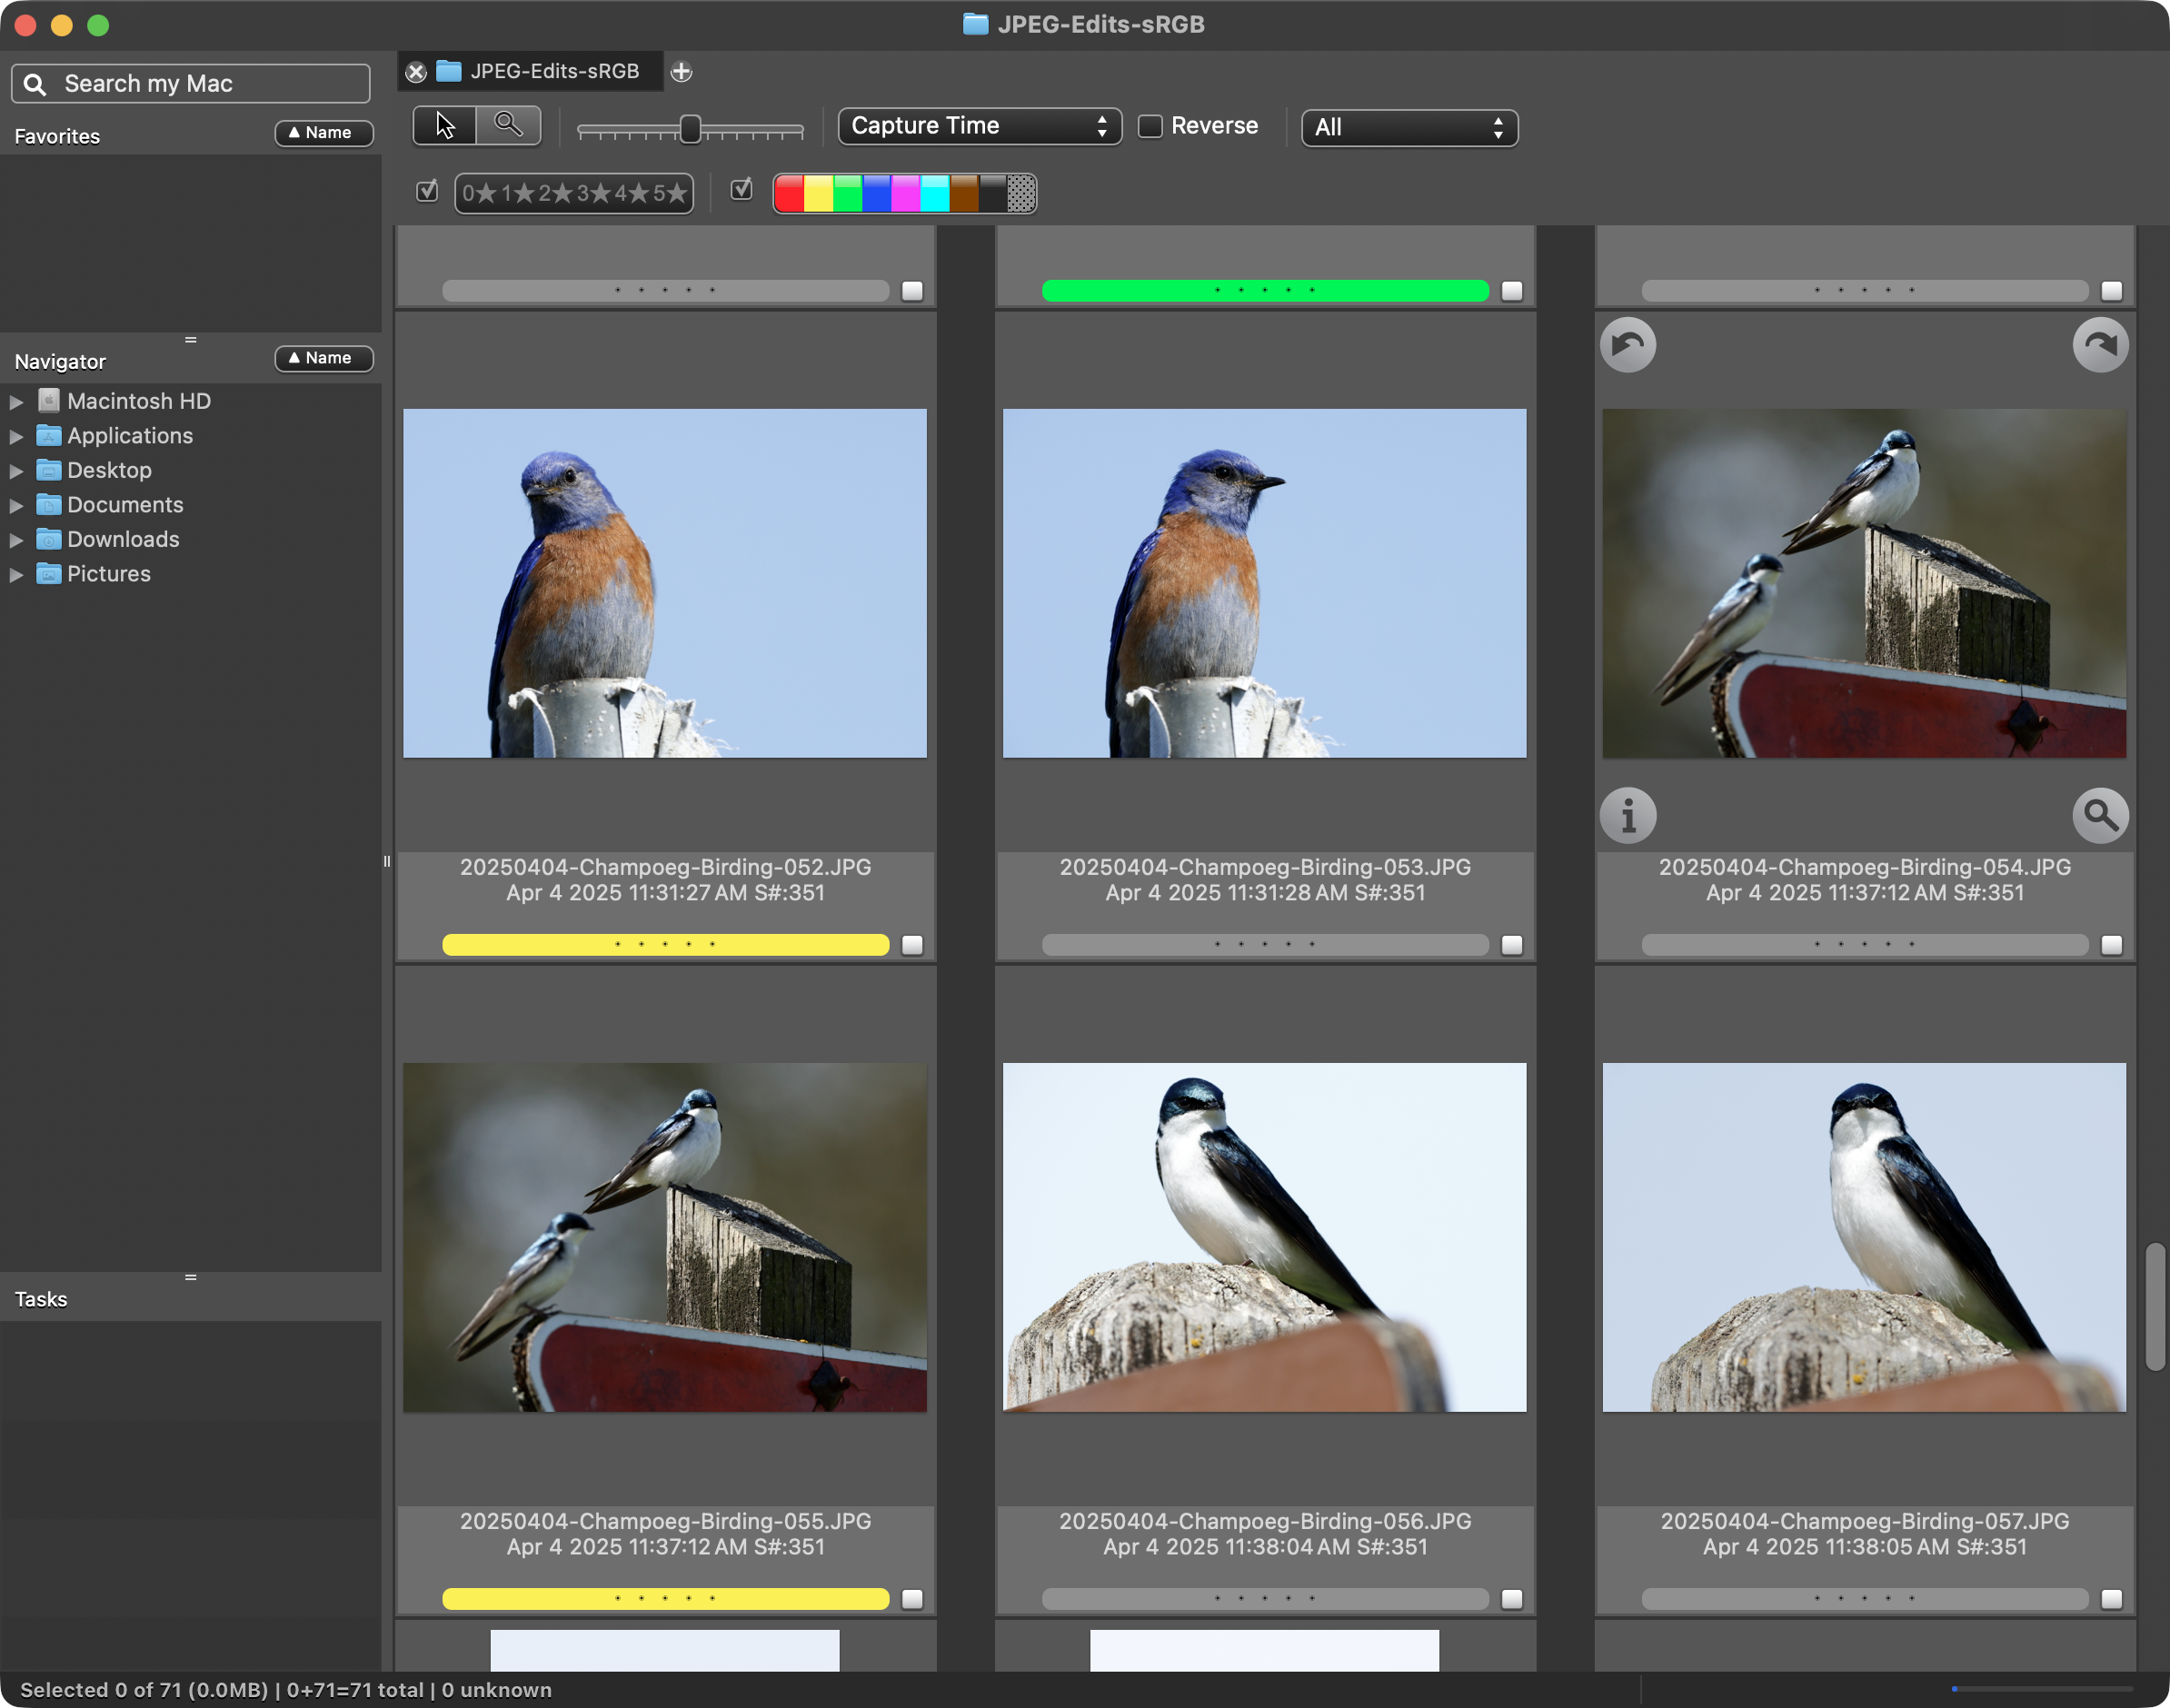Viewport: 2170px width, 1708px height.
Task: Select the red color class swatch
Action: [790, 193]
